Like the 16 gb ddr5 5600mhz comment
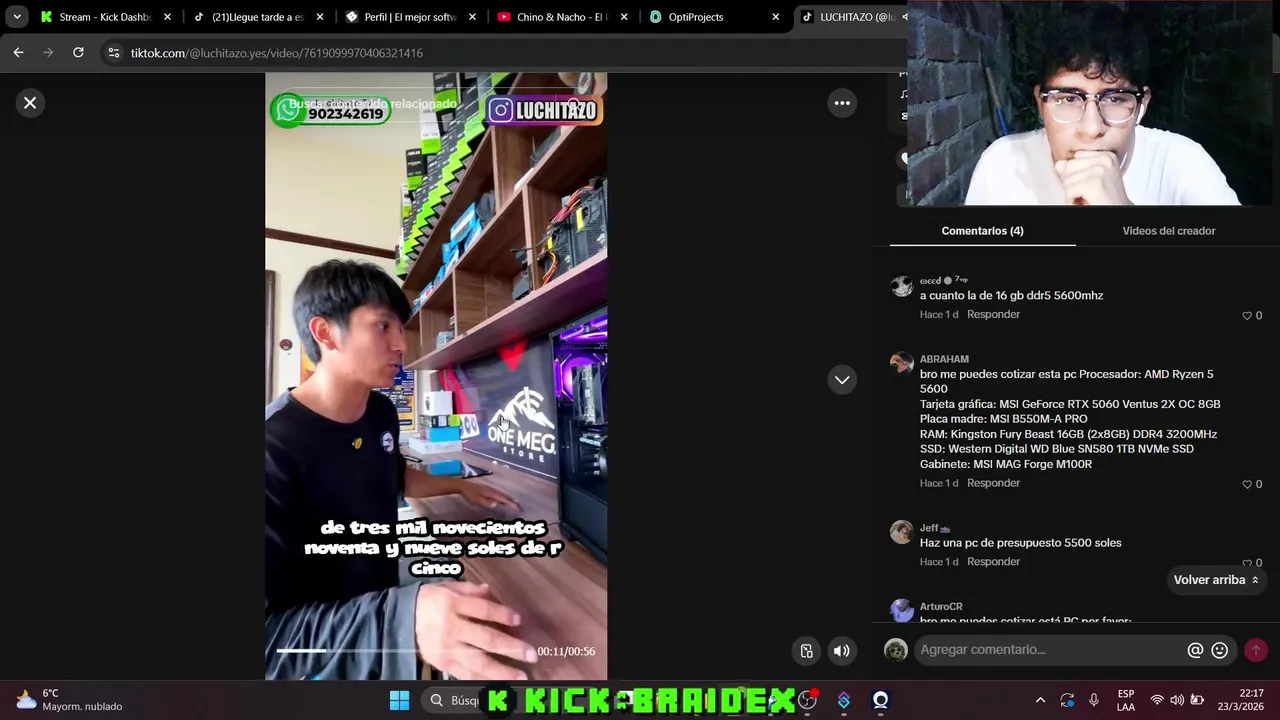This screenshot has height=720, width=1280. coord(1247,315)
